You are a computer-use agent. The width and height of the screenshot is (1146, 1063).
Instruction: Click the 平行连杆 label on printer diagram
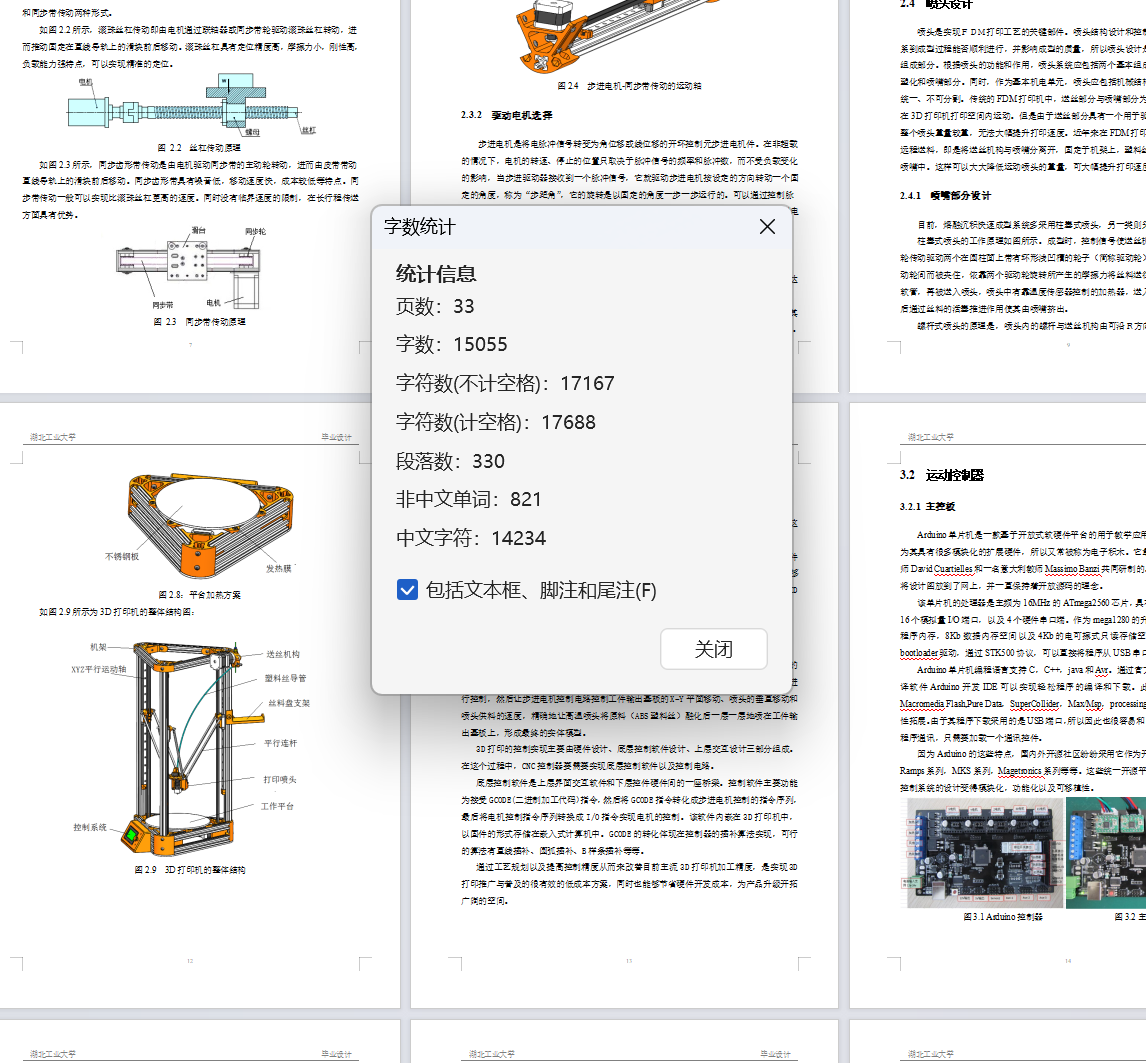281,744
